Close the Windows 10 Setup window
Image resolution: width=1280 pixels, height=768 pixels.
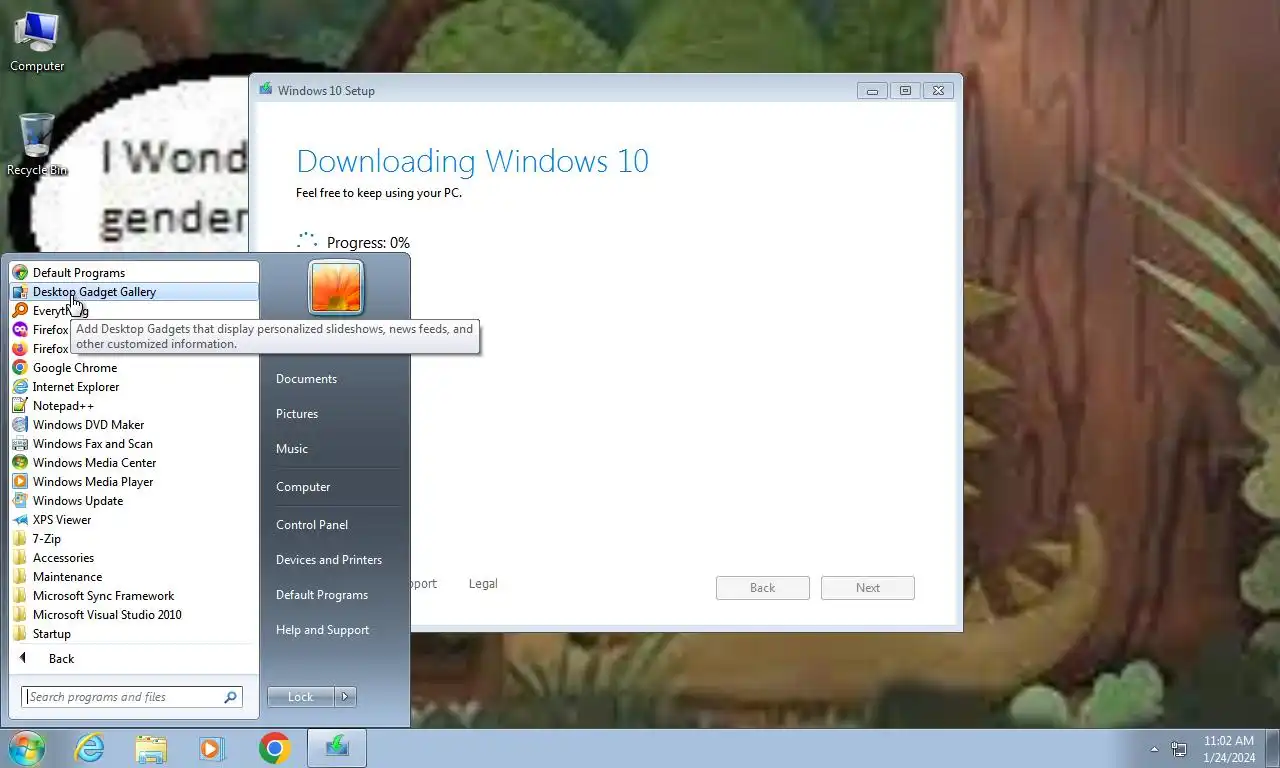pos(938,90)
